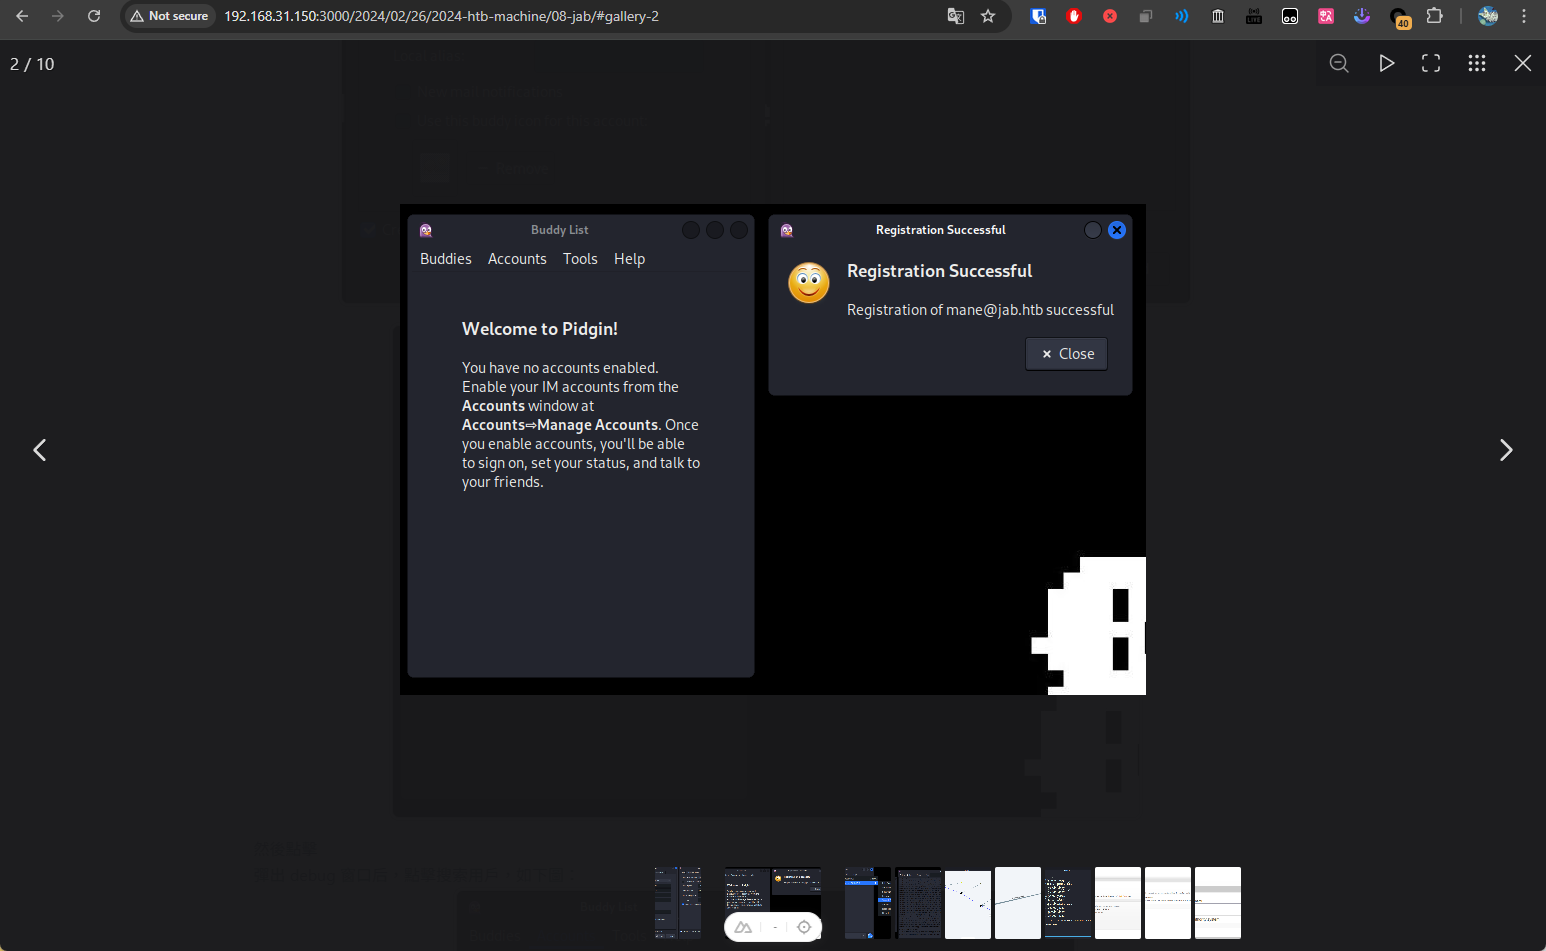1546x951 pixels.
Task: Open the Google Translate page icon
Action: point(956,16)
